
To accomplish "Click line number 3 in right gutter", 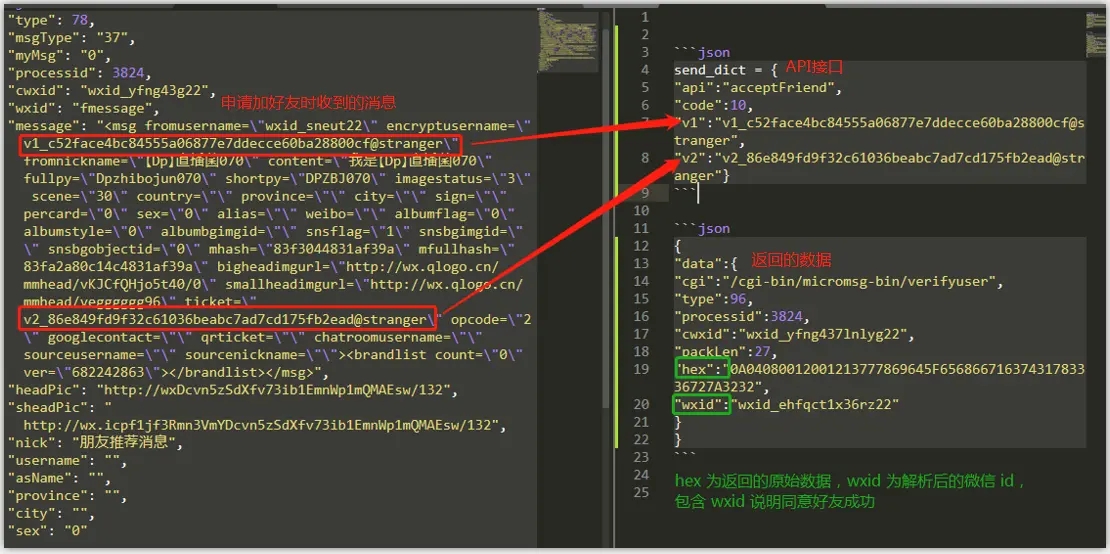I will (645, 52).
